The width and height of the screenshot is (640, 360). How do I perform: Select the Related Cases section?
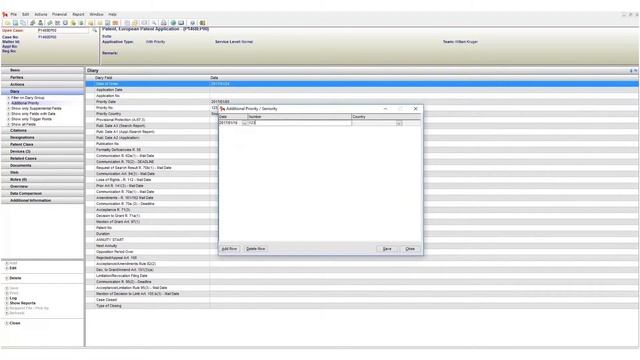[x=42, y=158]
